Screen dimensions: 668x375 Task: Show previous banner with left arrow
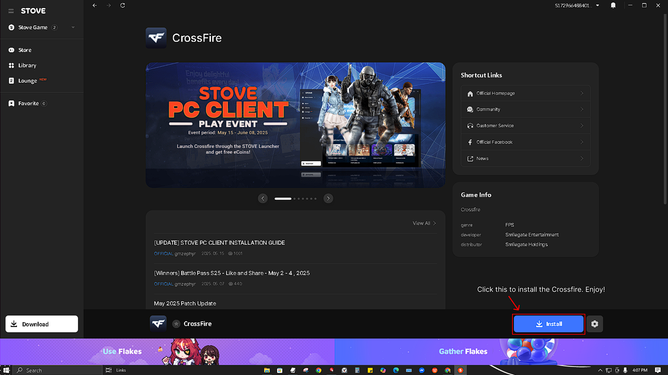pyautogui.click(x=263, y=199)
